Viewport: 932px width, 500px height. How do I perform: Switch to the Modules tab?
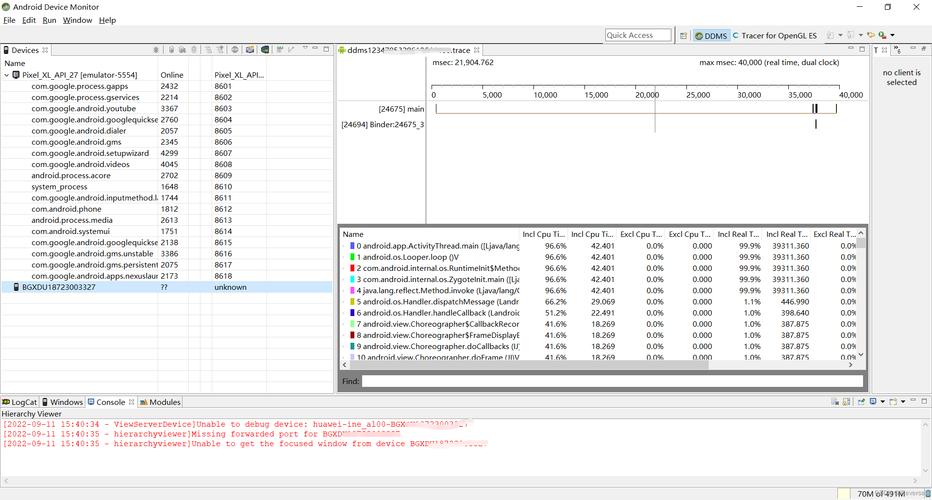click(x=160, y=402)
